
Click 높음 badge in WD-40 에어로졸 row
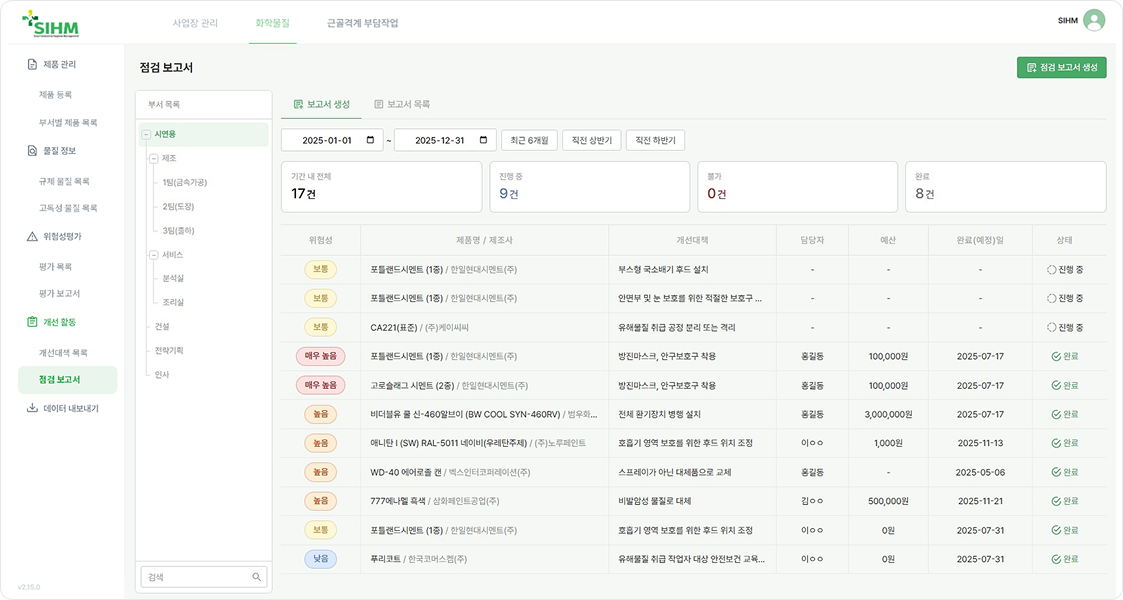(x=321, y=472)
